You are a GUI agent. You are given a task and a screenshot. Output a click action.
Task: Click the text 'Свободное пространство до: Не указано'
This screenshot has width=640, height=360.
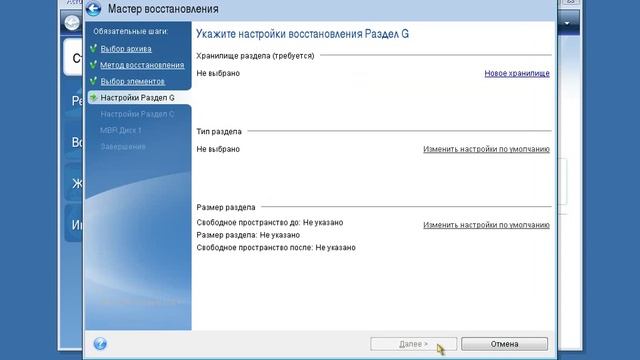tap(270, 222)
